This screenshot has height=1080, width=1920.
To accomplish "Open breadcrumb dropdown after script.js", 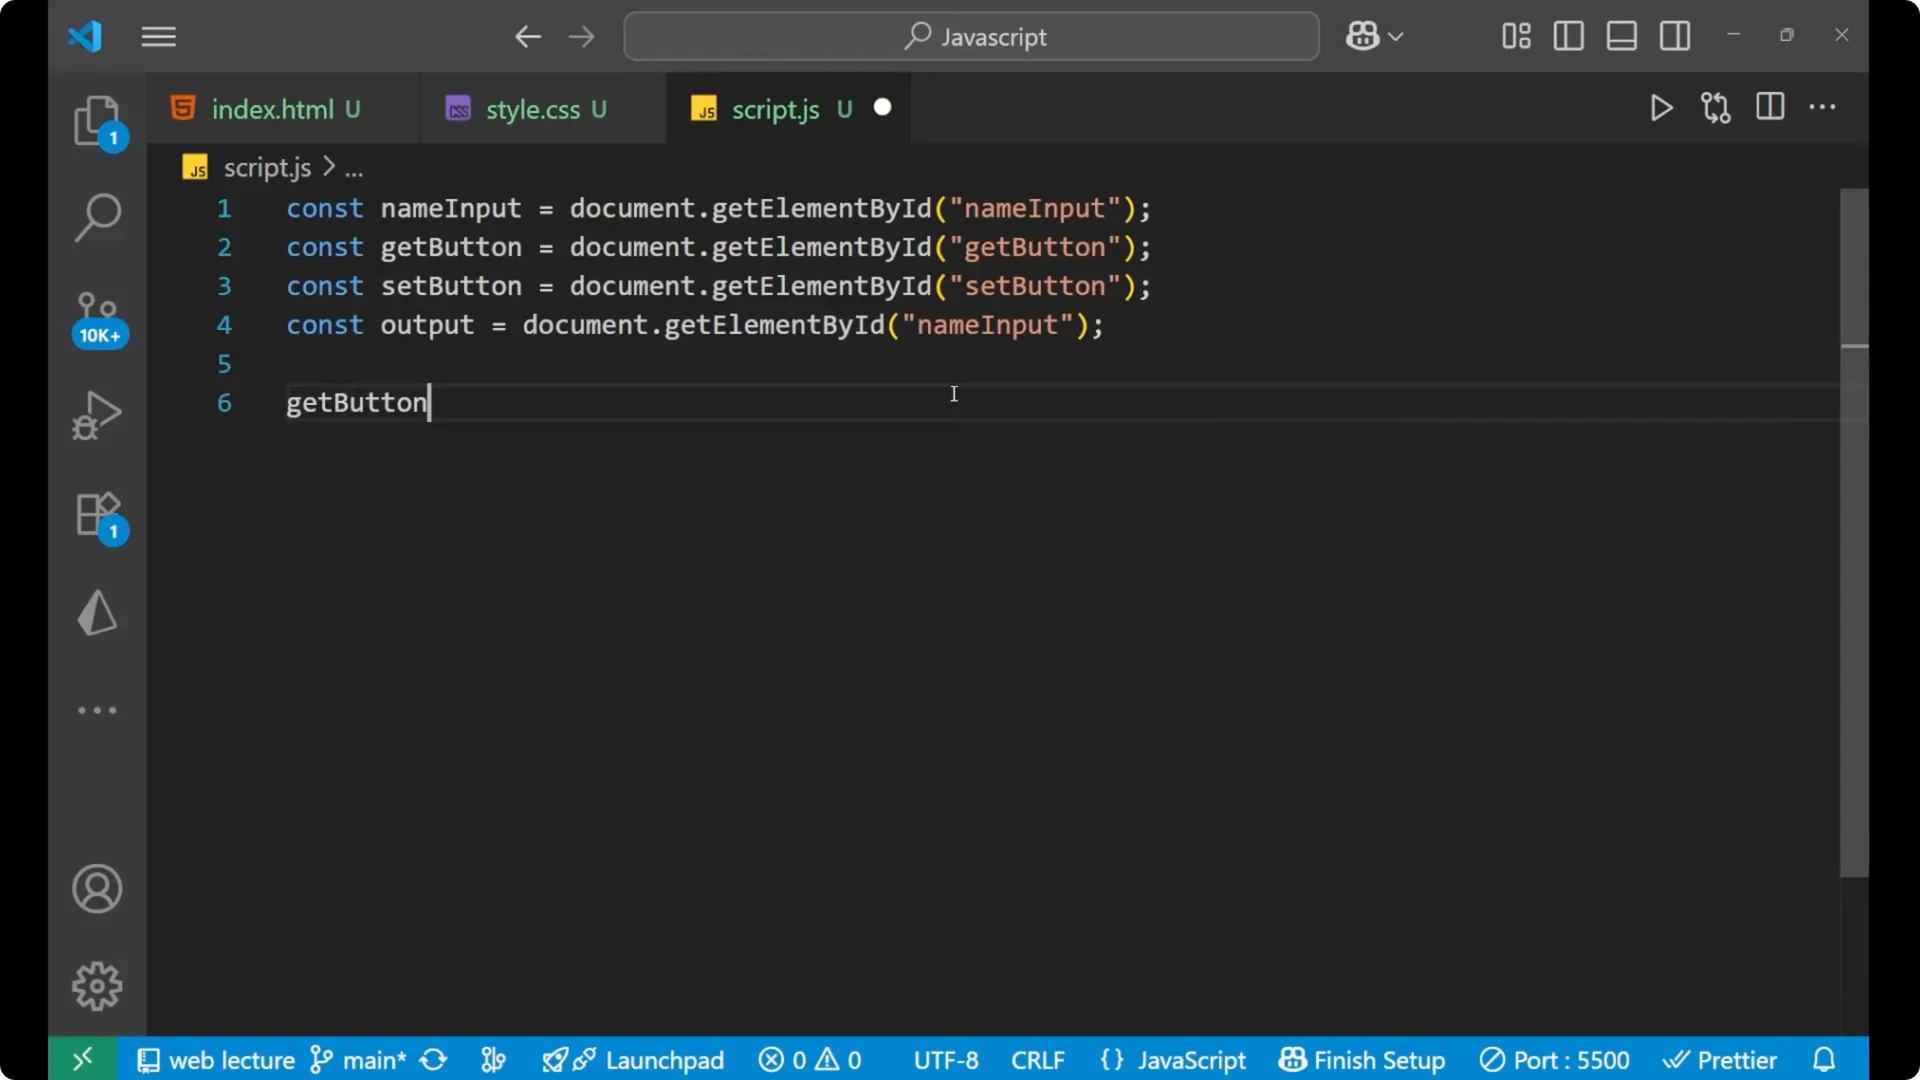I will [355, 167].
